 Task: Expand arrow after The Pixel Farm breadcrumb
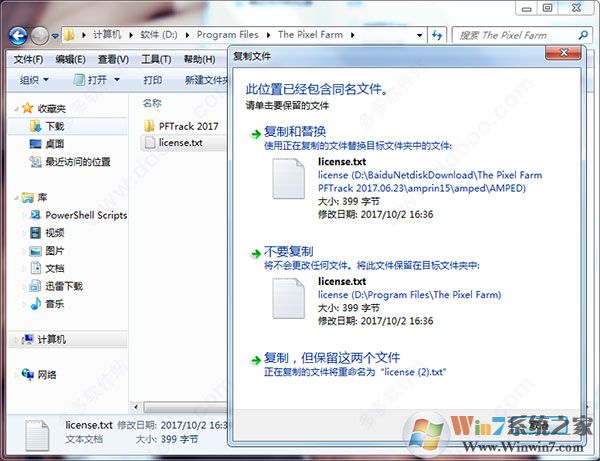click(352, 35)
